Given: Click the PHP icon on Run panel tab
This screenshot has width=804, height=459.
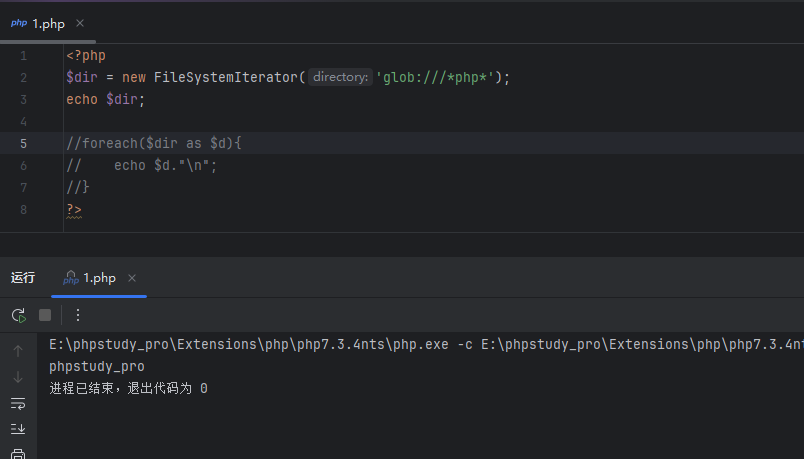Looking at the screenshot, I should [x=70, y=279].
